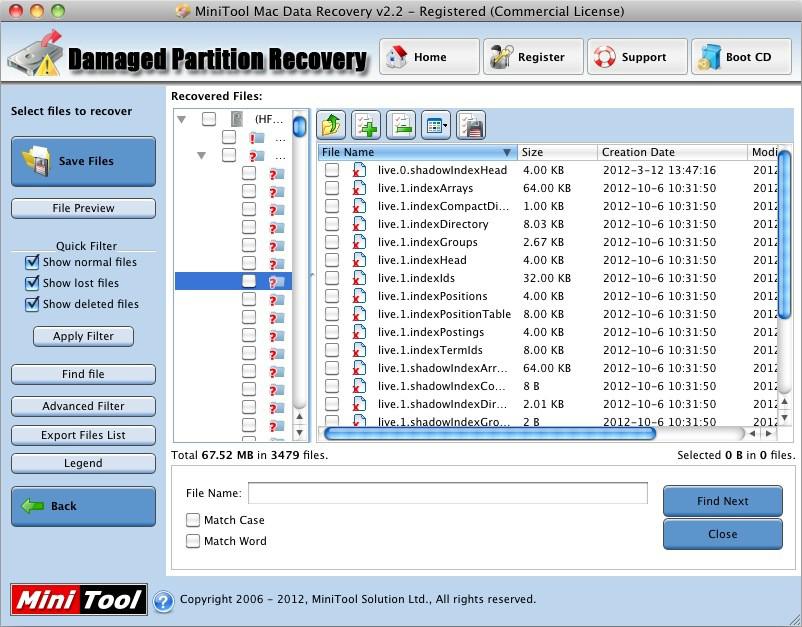The image size is (802, 627).
Task: Click the file list scroll-down arrow
Action: point(785,418)
